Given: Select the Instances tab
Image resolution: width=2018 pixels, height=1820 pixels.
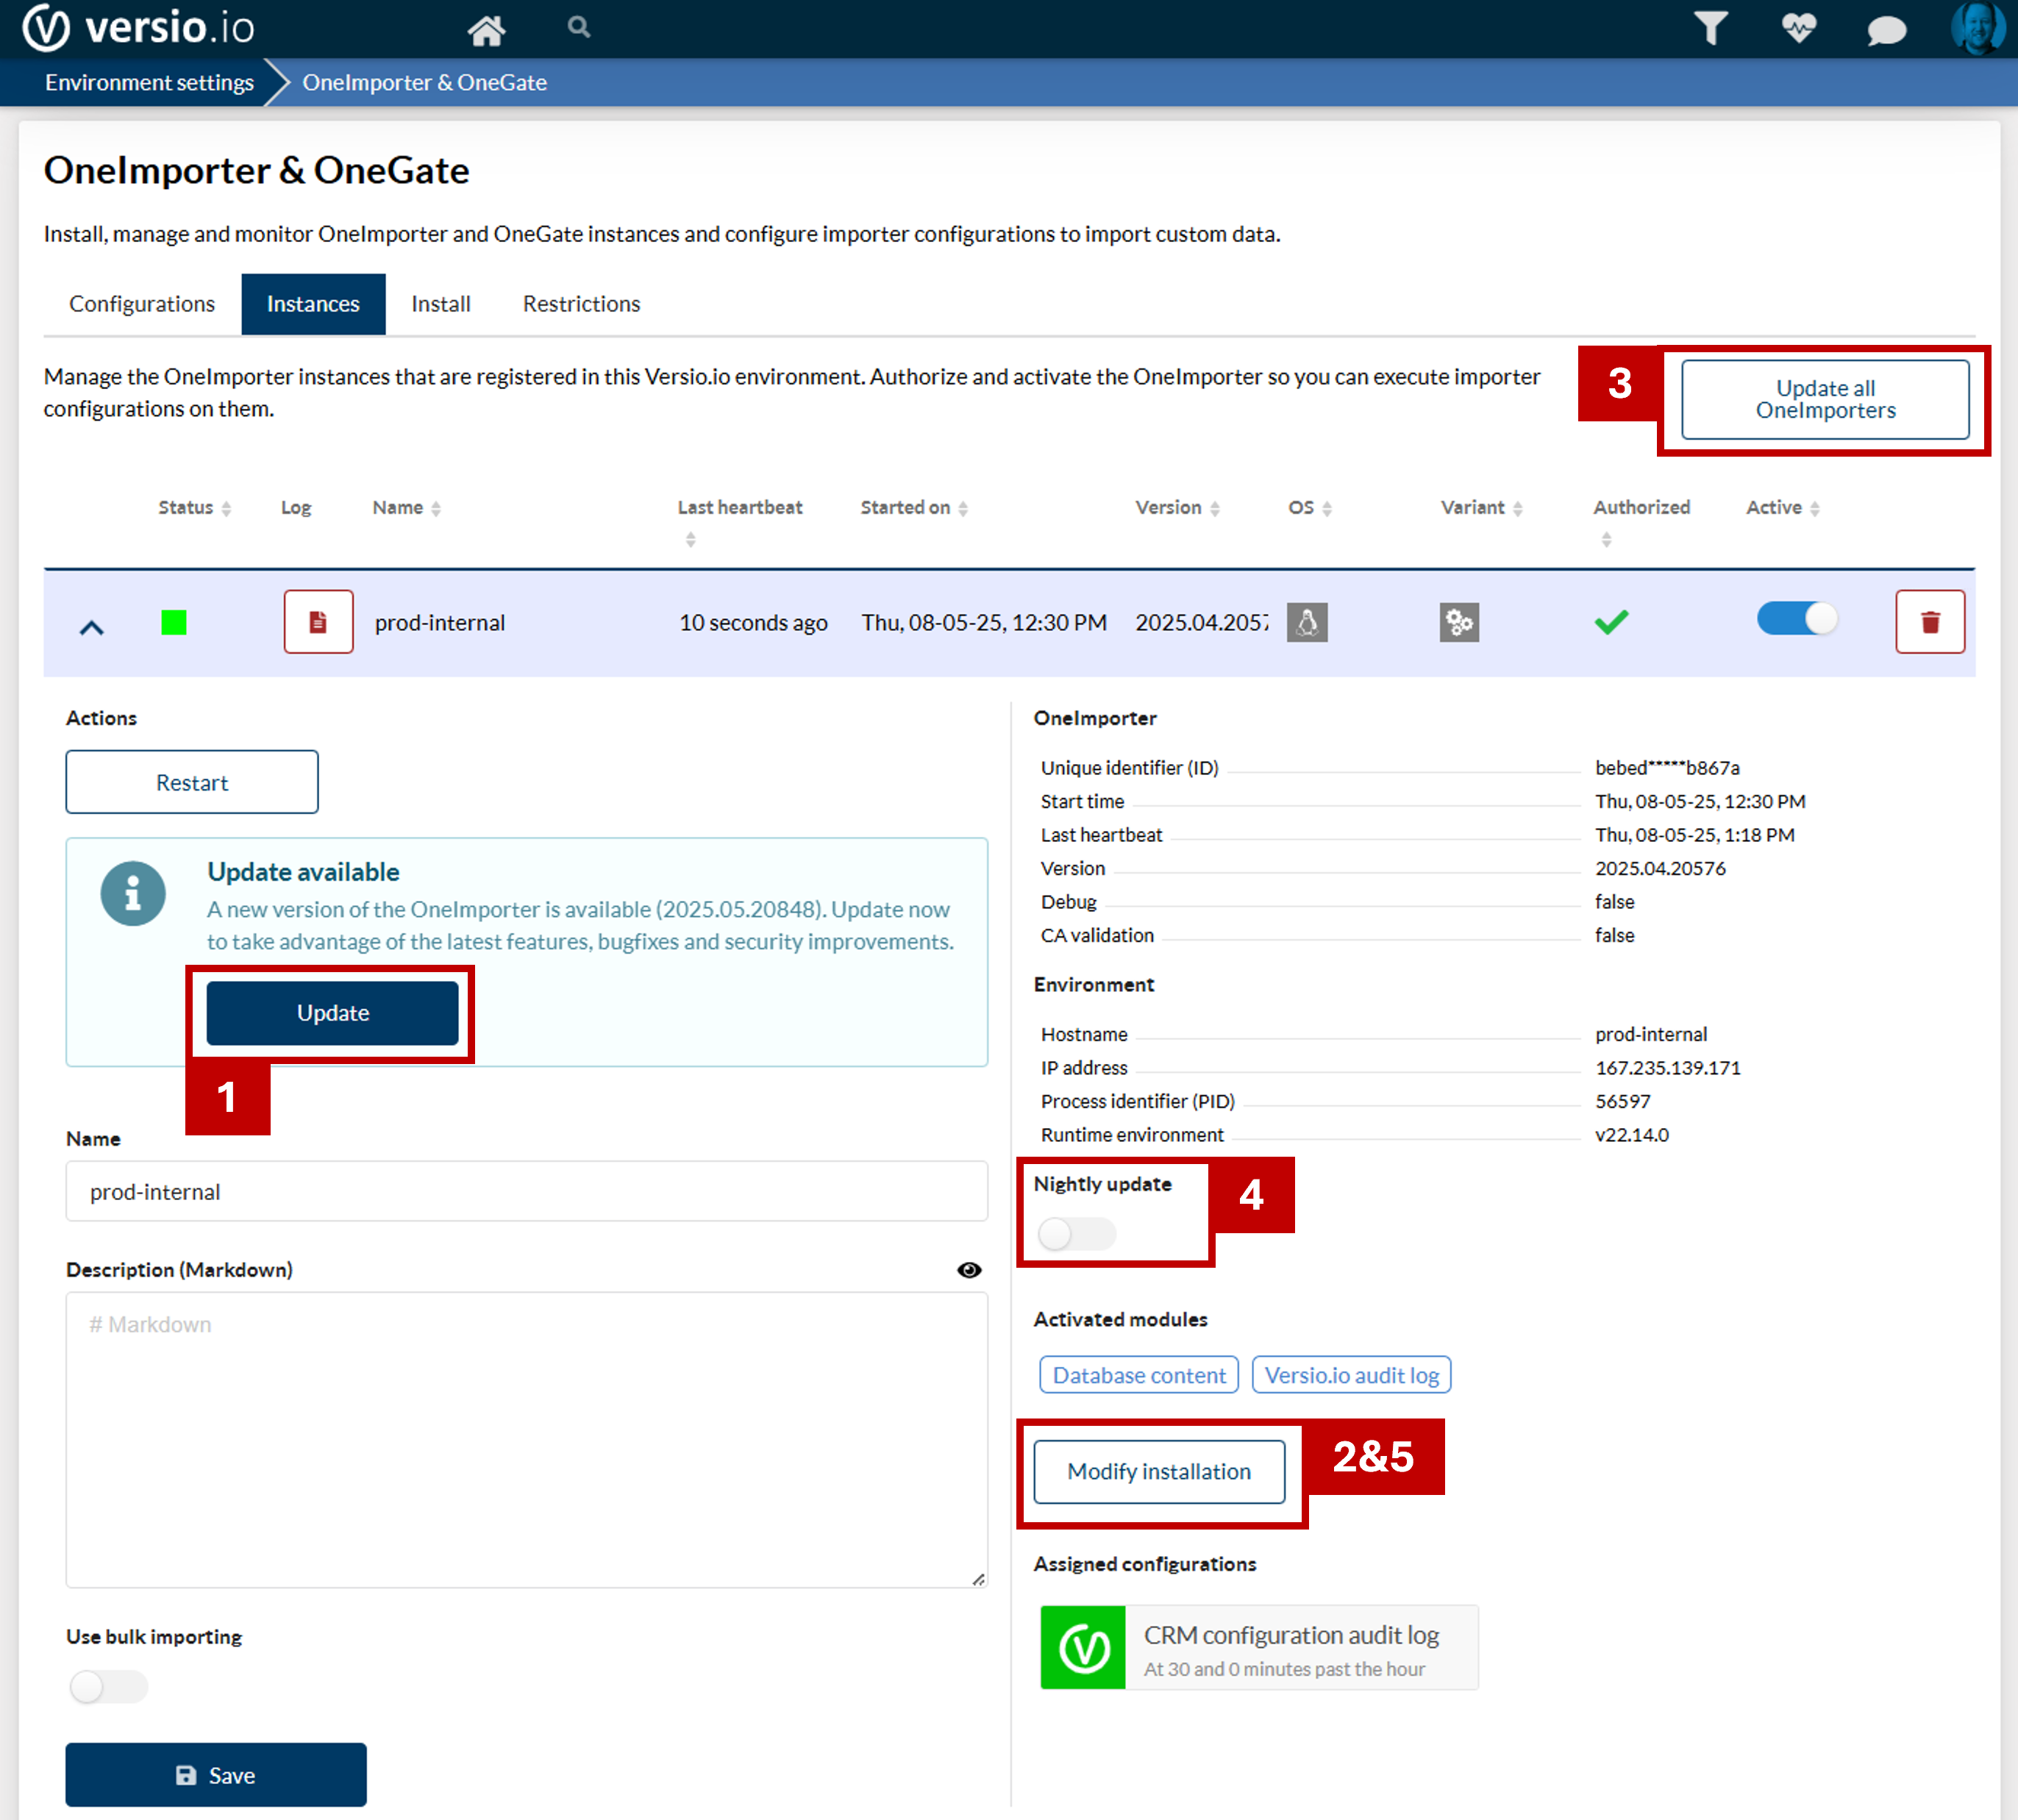Looking at the screenshot, I should point(313,304).
